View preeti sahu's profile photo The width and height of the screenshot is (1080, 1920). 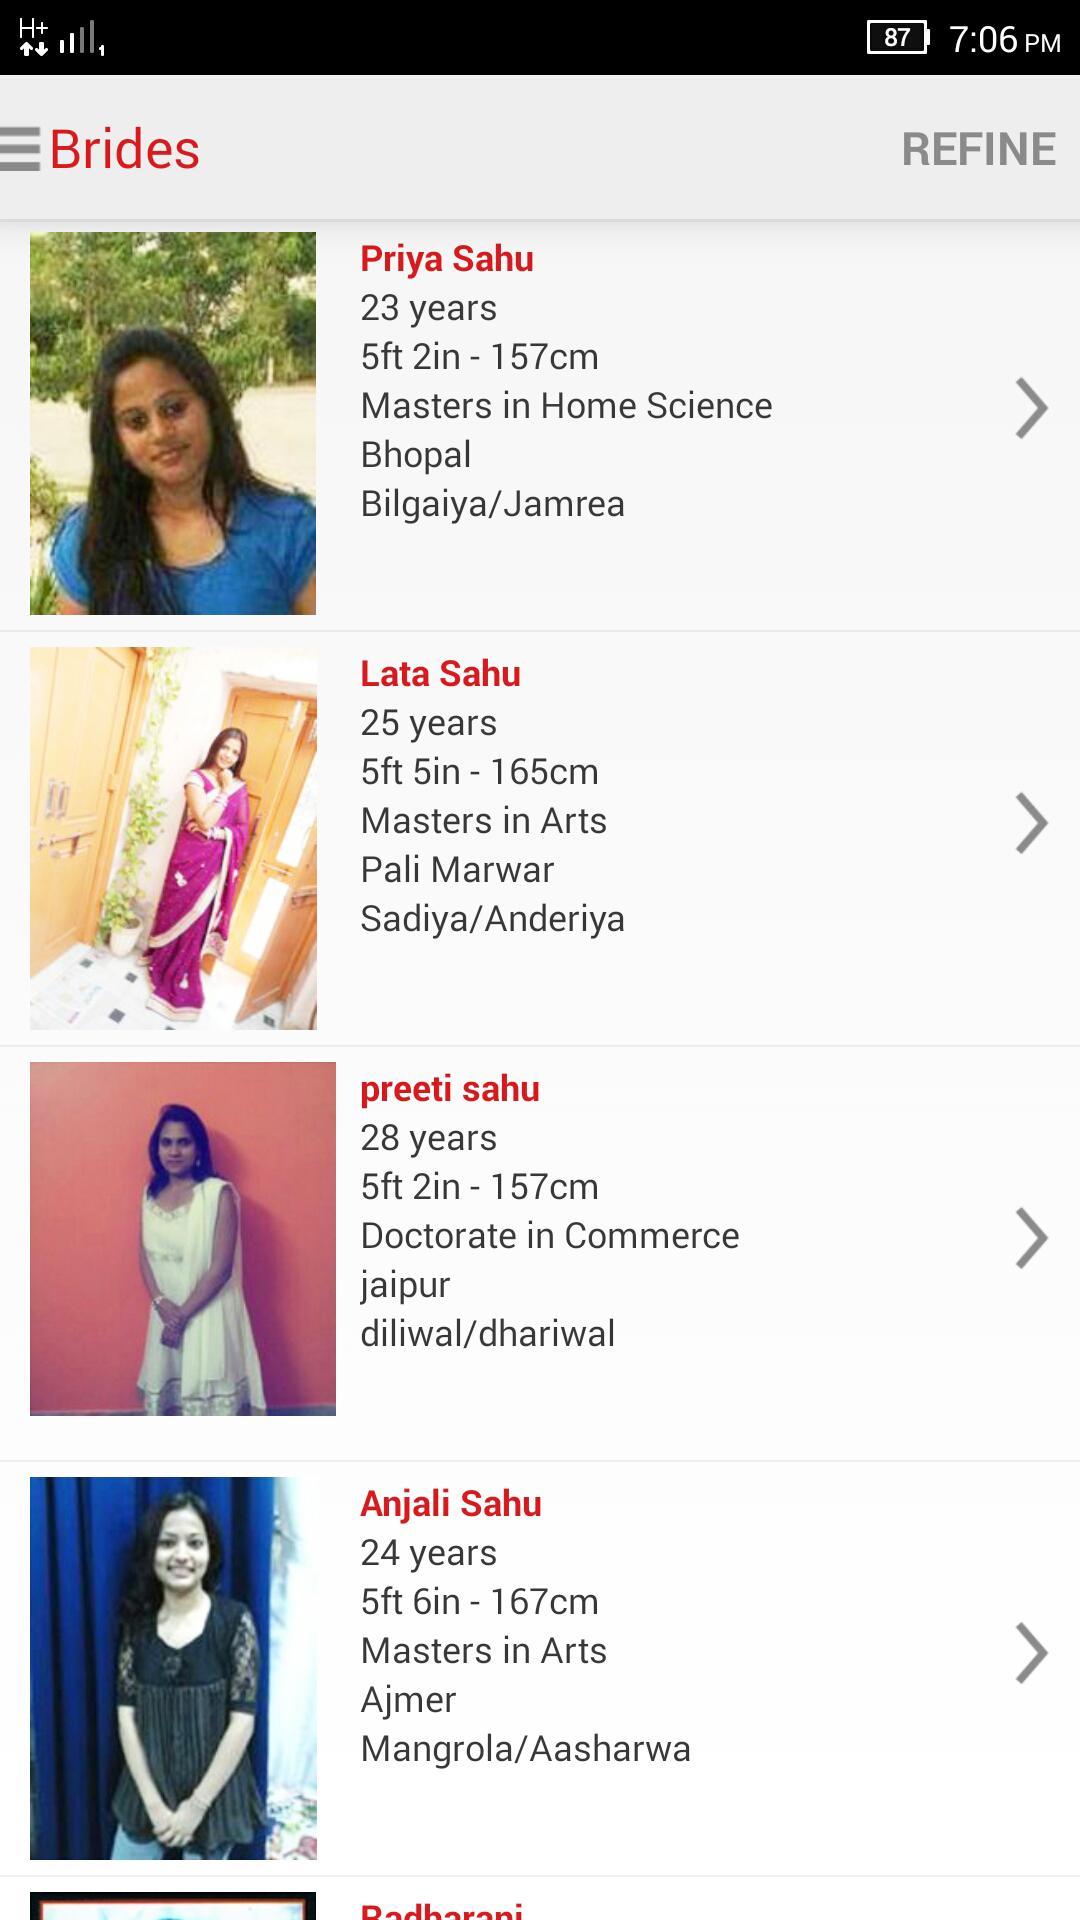coord(183,1238)
